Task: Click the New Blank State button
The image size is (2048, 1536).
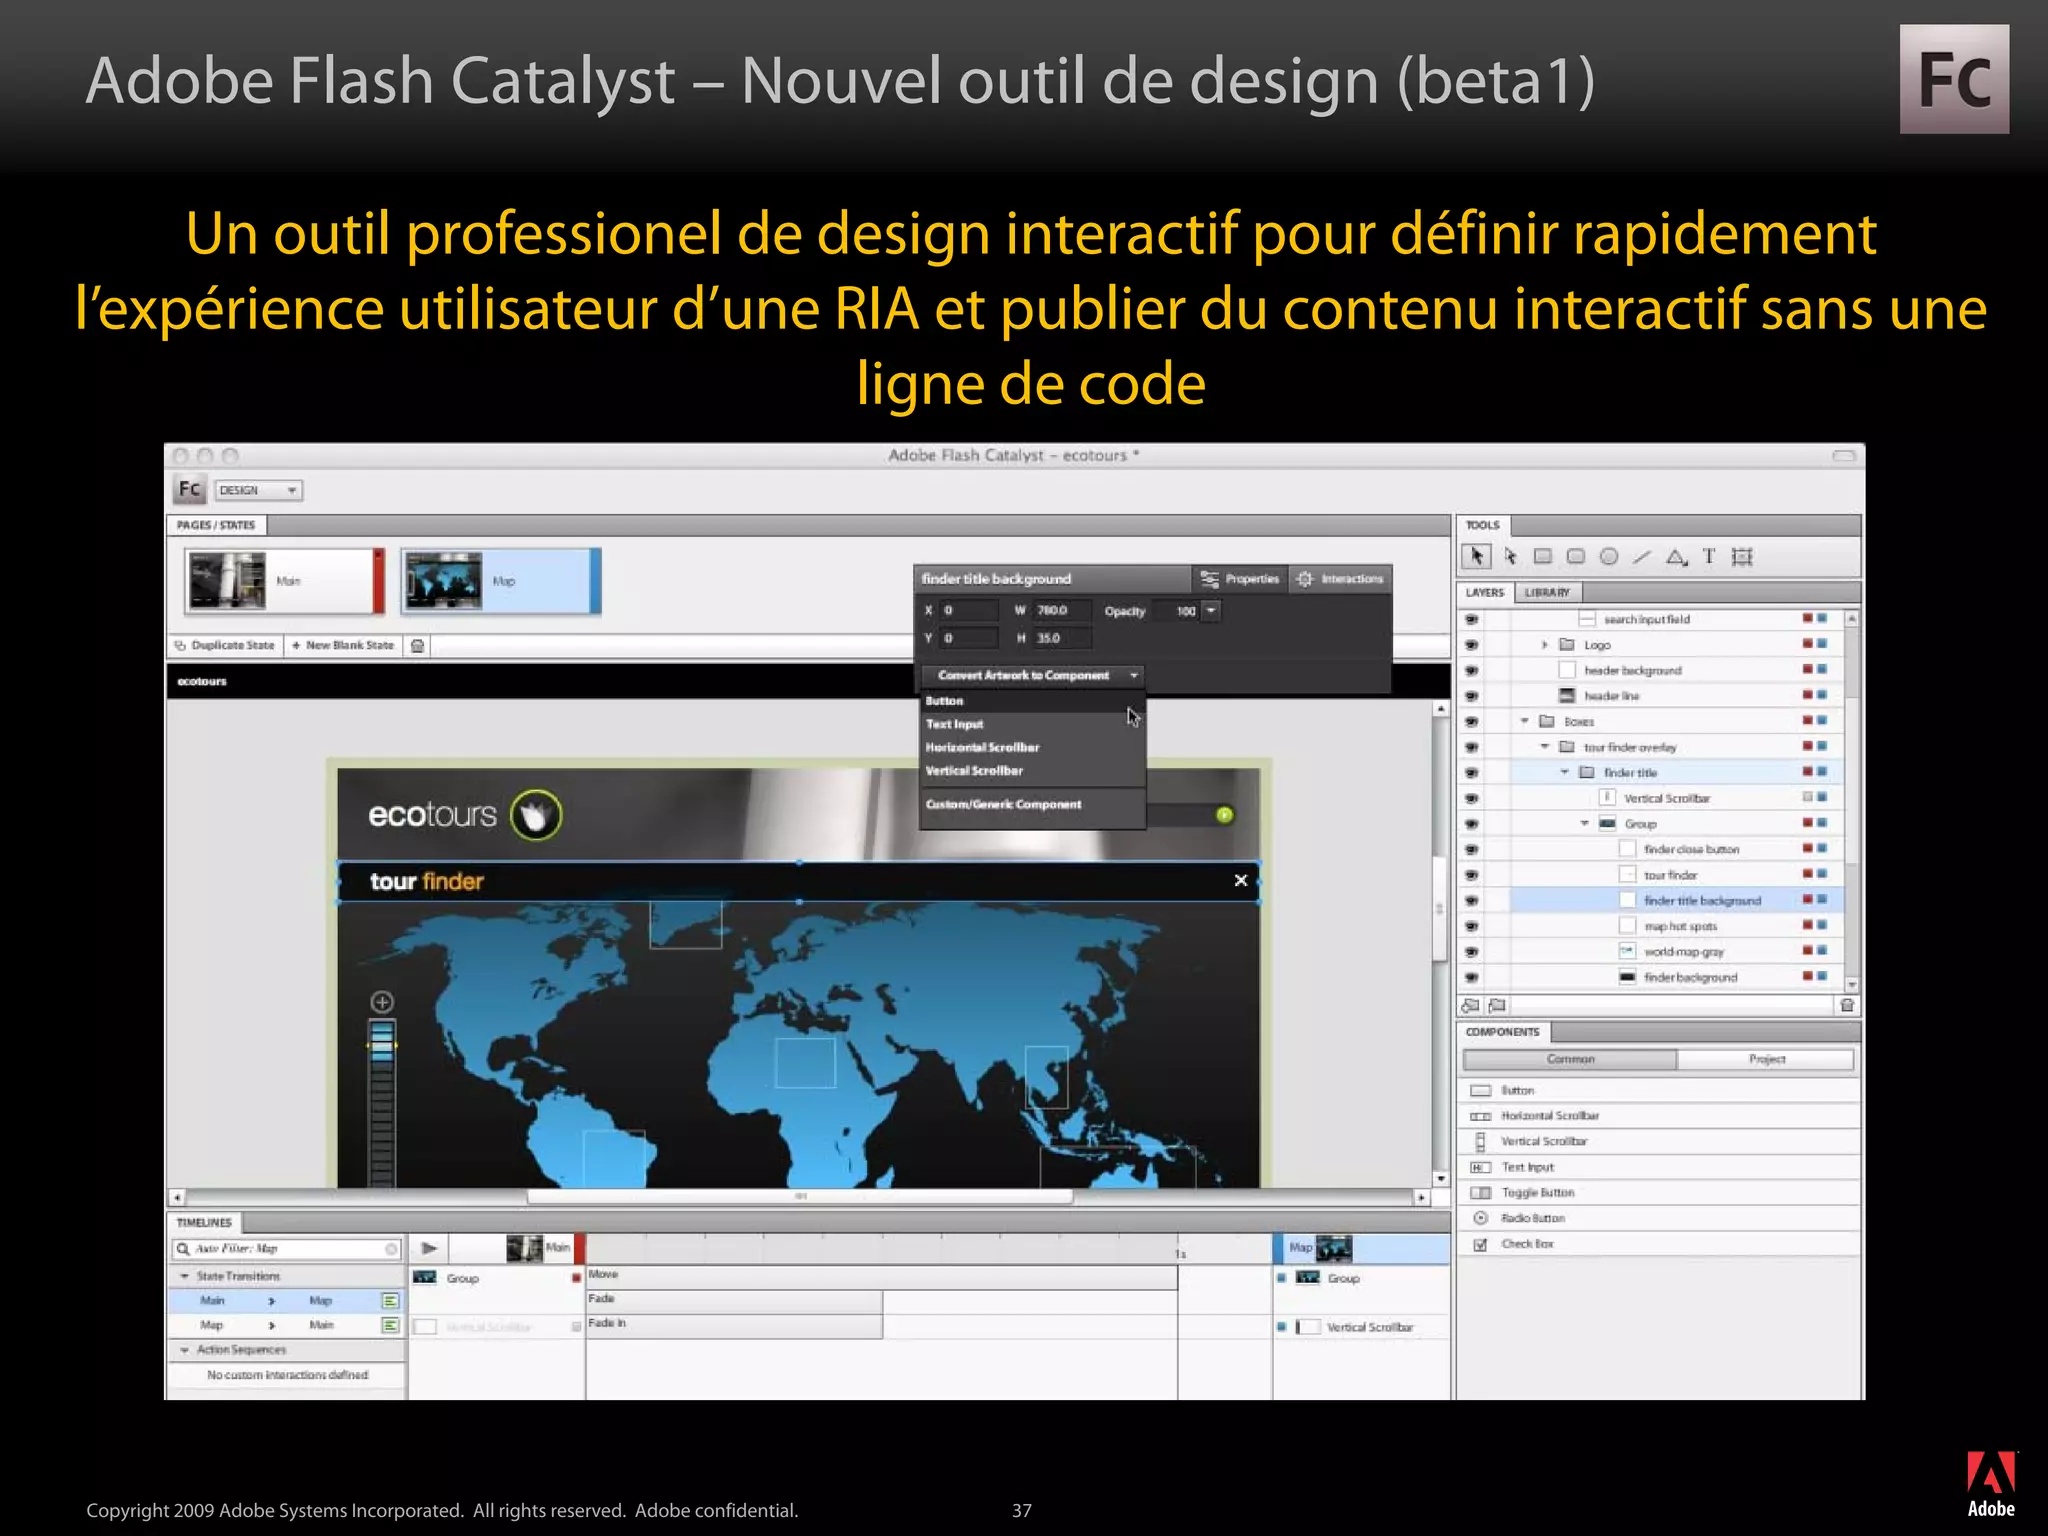Action: (x=343, y=645)
